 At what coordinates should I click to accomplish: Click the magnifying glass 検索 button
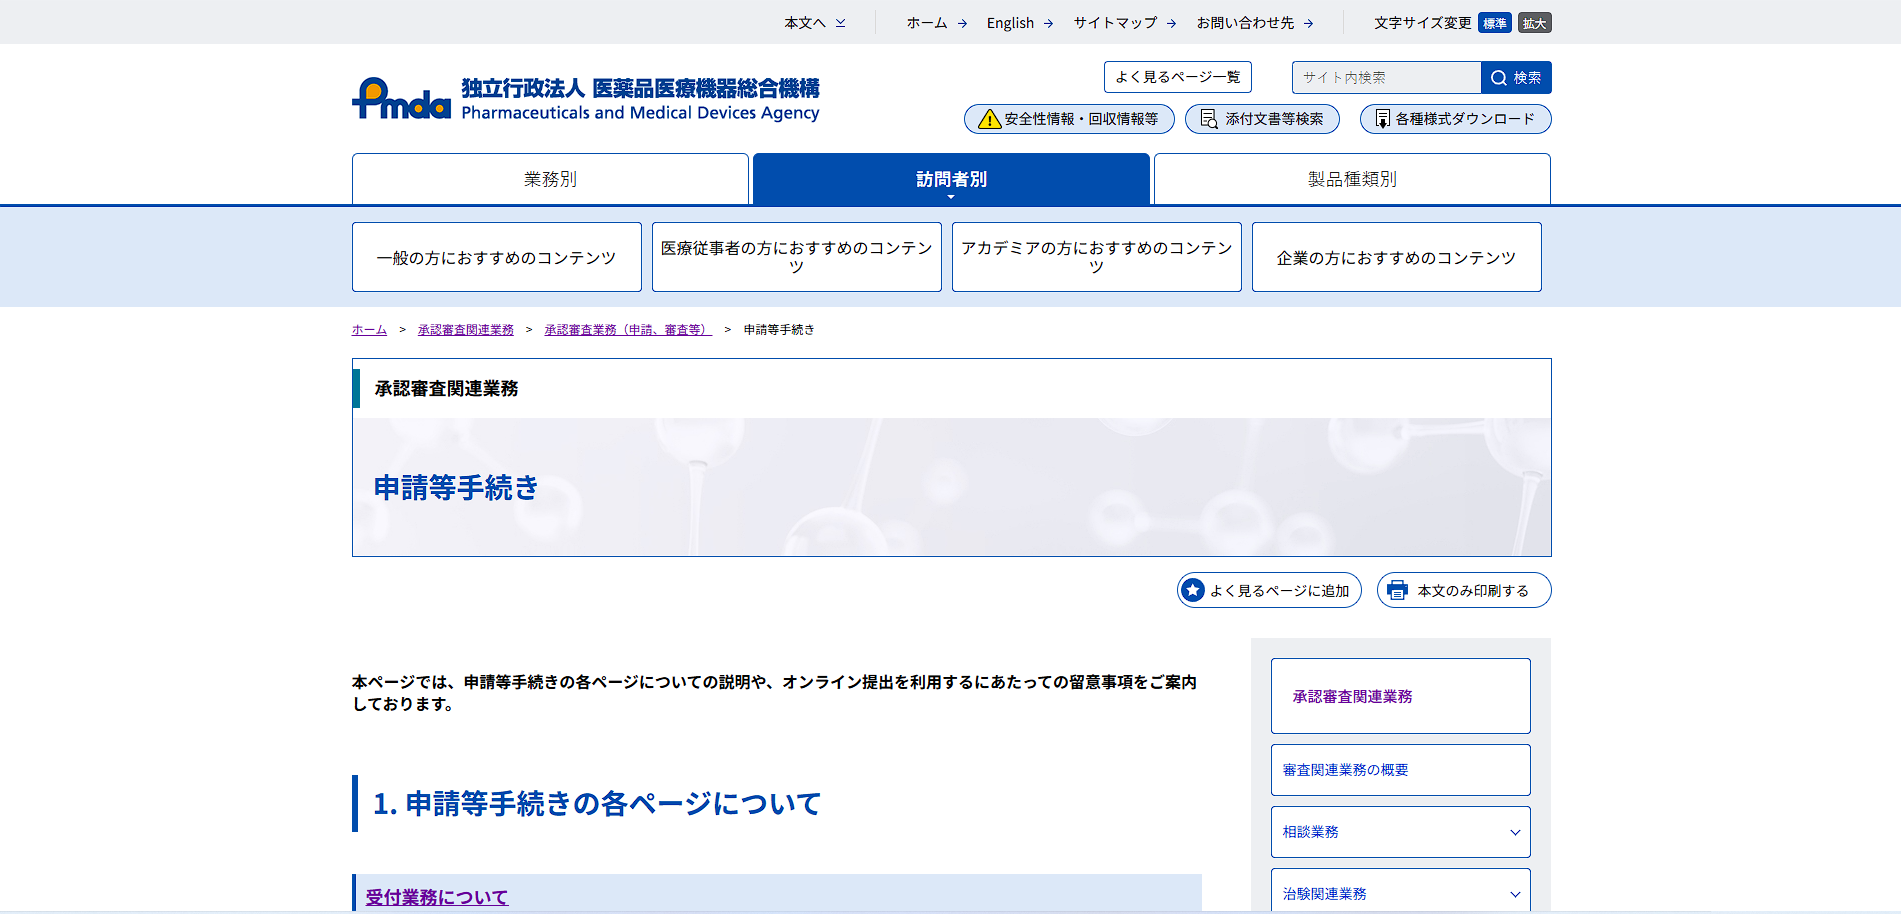(1516, 78)
